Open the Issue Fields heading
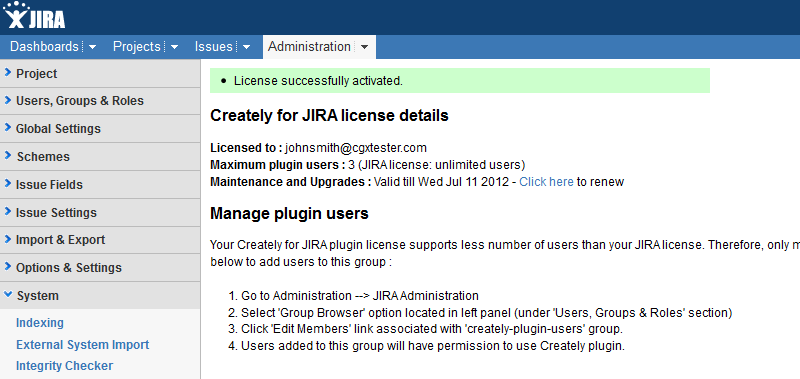Viewport: 800px width, 379px height. [49, 185]
